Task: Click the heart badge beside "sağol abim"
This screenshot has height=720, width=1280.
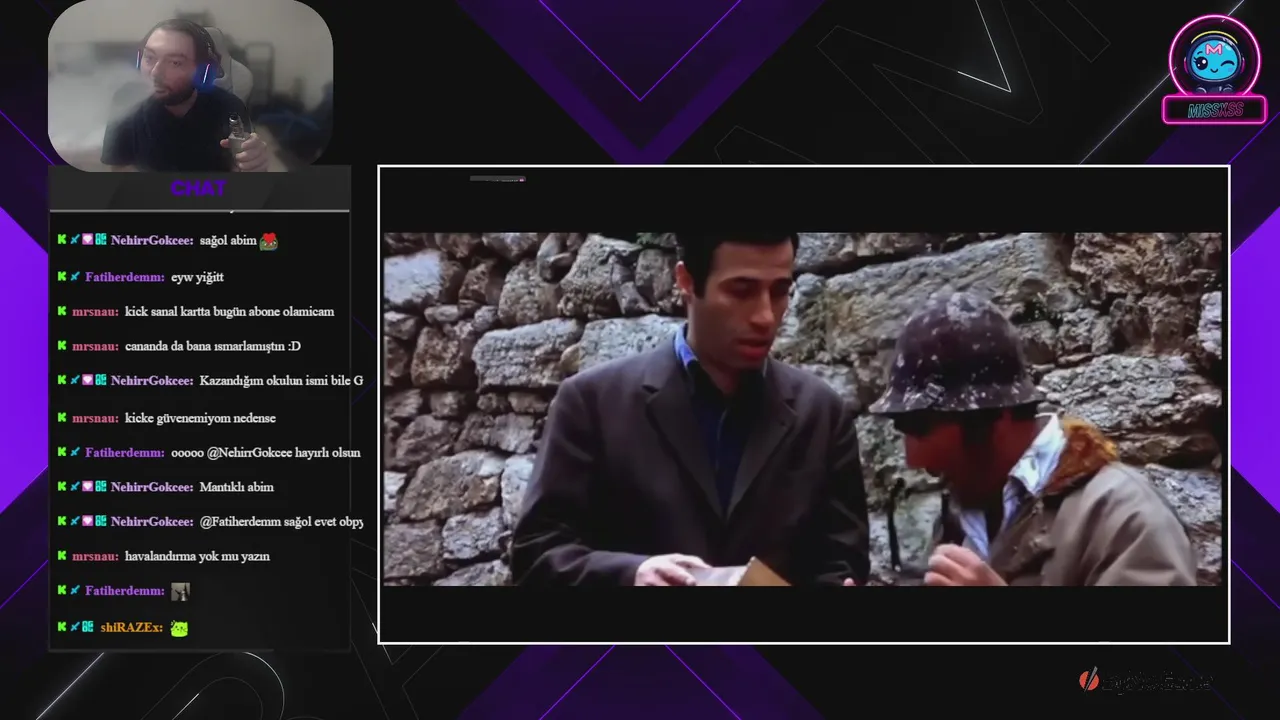Action: [x=88, y=240]
